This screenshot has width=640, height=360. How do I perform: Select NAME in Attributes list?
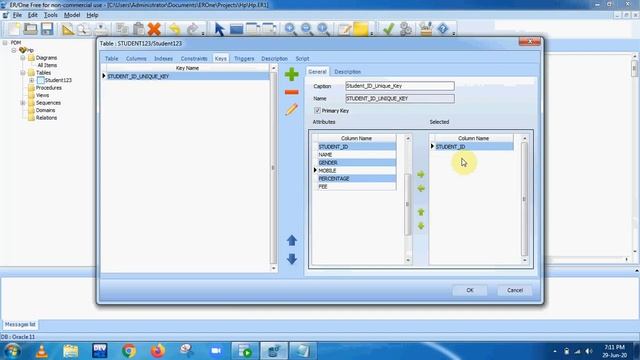click(x=356, y=155)
